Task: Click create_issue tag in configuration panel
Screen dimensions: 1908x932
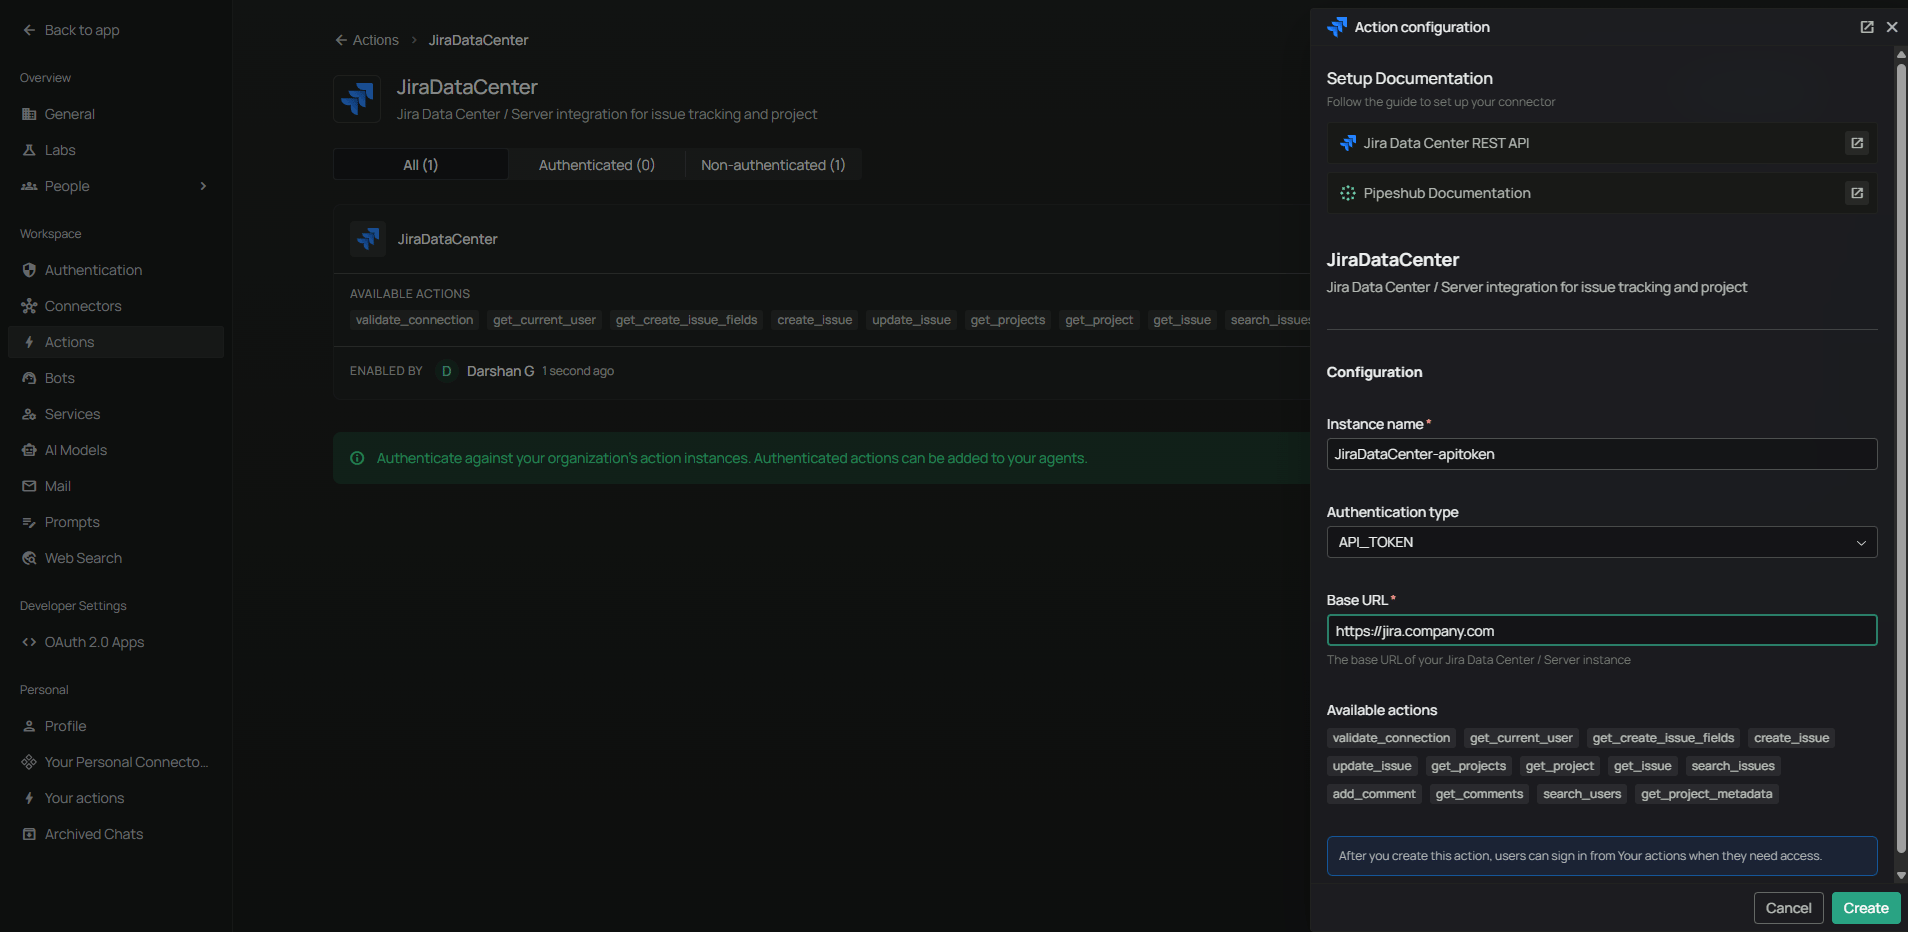Action: [x=1792, y=738]
